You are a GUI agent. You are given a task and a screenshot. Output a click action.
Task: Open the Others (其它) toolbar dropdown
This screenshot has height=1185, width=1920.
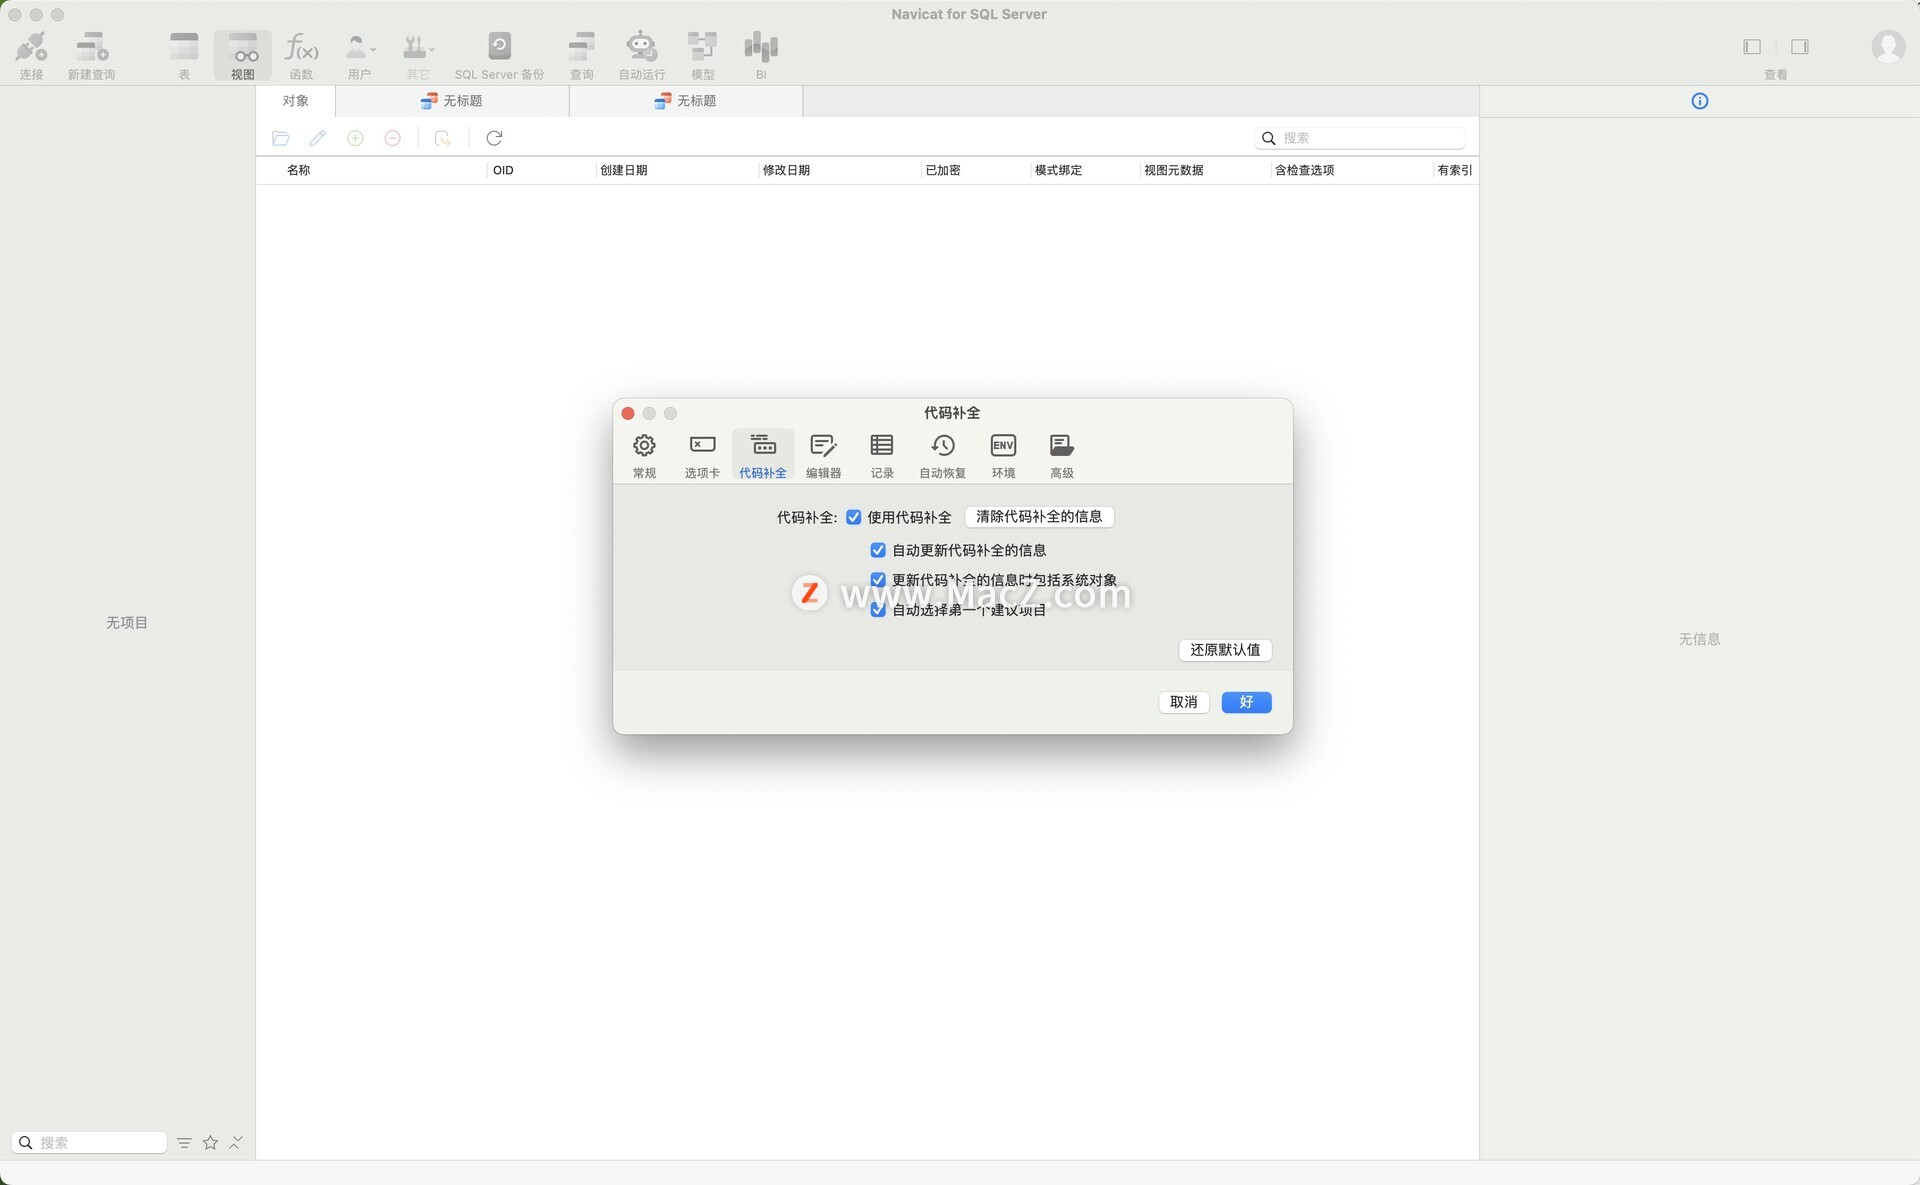coord(418,55)
